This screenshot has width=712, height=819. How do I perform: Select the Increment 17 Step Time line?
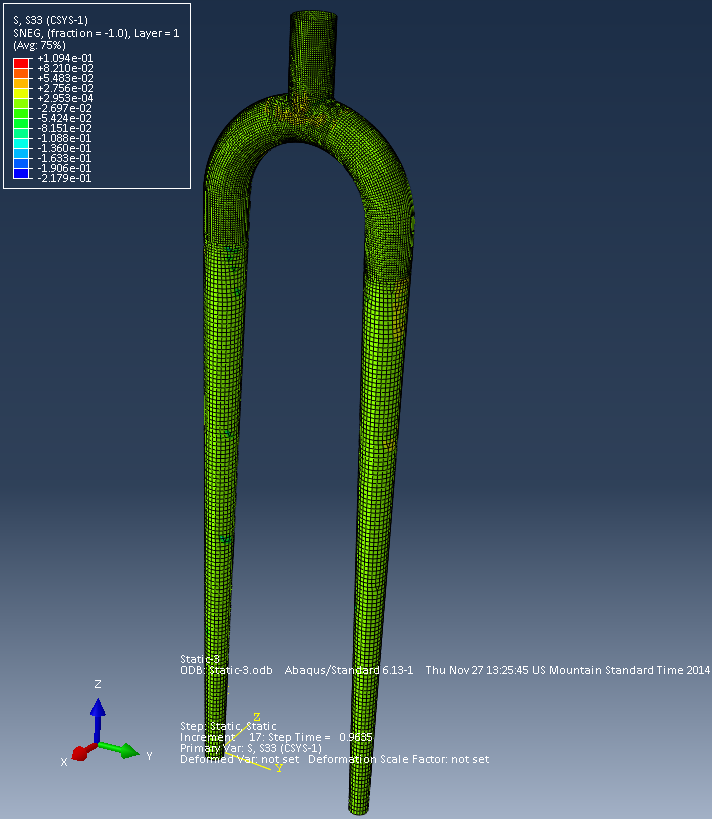276,737
